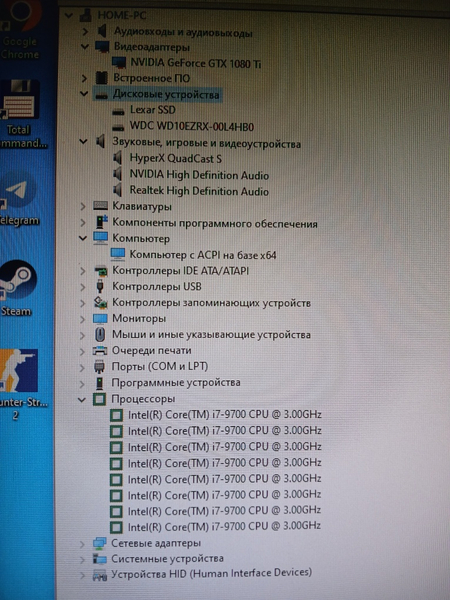Image resolution: width=450 pixels, height=600 pixels.
Task: Expand the Сетевые адаптеры category
Action: (82, 544)
